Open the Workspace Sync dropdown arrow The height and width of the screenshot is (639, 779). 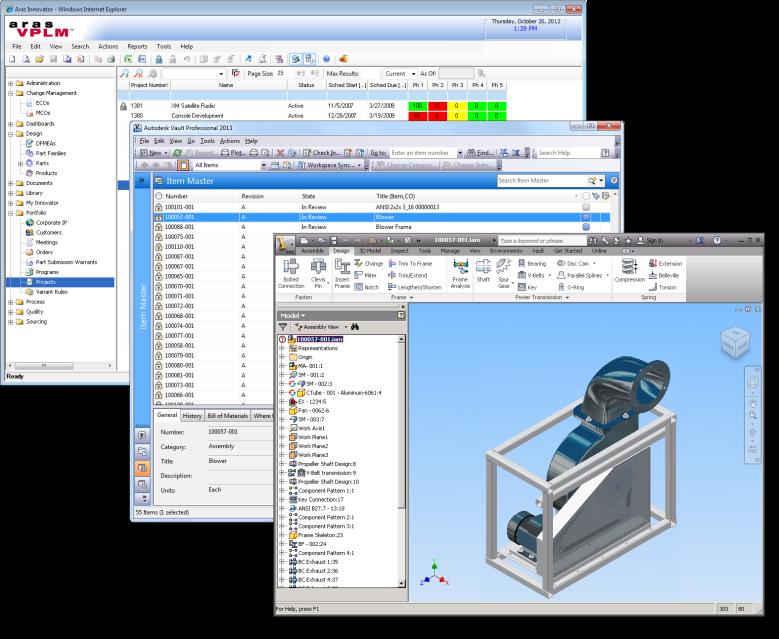click(x=359, y=165)
